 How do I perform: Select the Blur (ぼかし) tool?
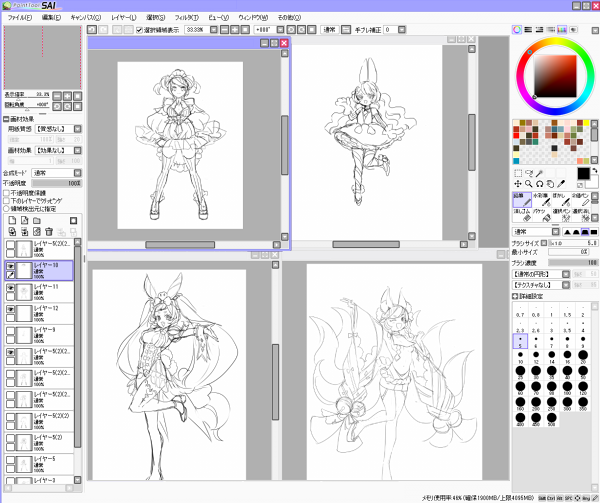click(x=561, y=200)
